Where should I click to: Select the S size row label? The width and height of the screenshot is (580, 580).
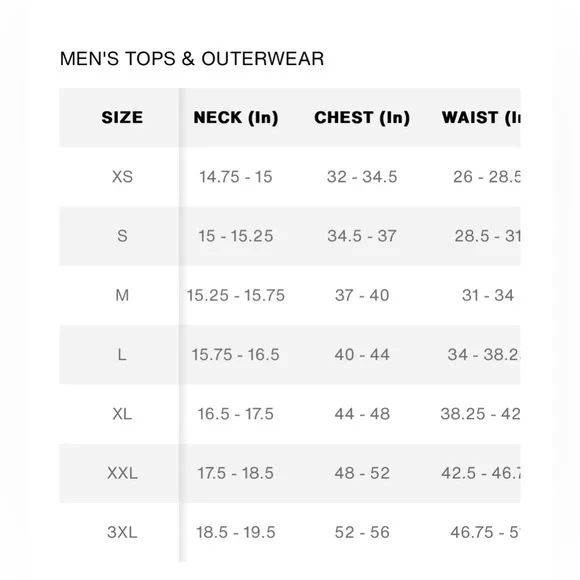(x=122, y=236)
